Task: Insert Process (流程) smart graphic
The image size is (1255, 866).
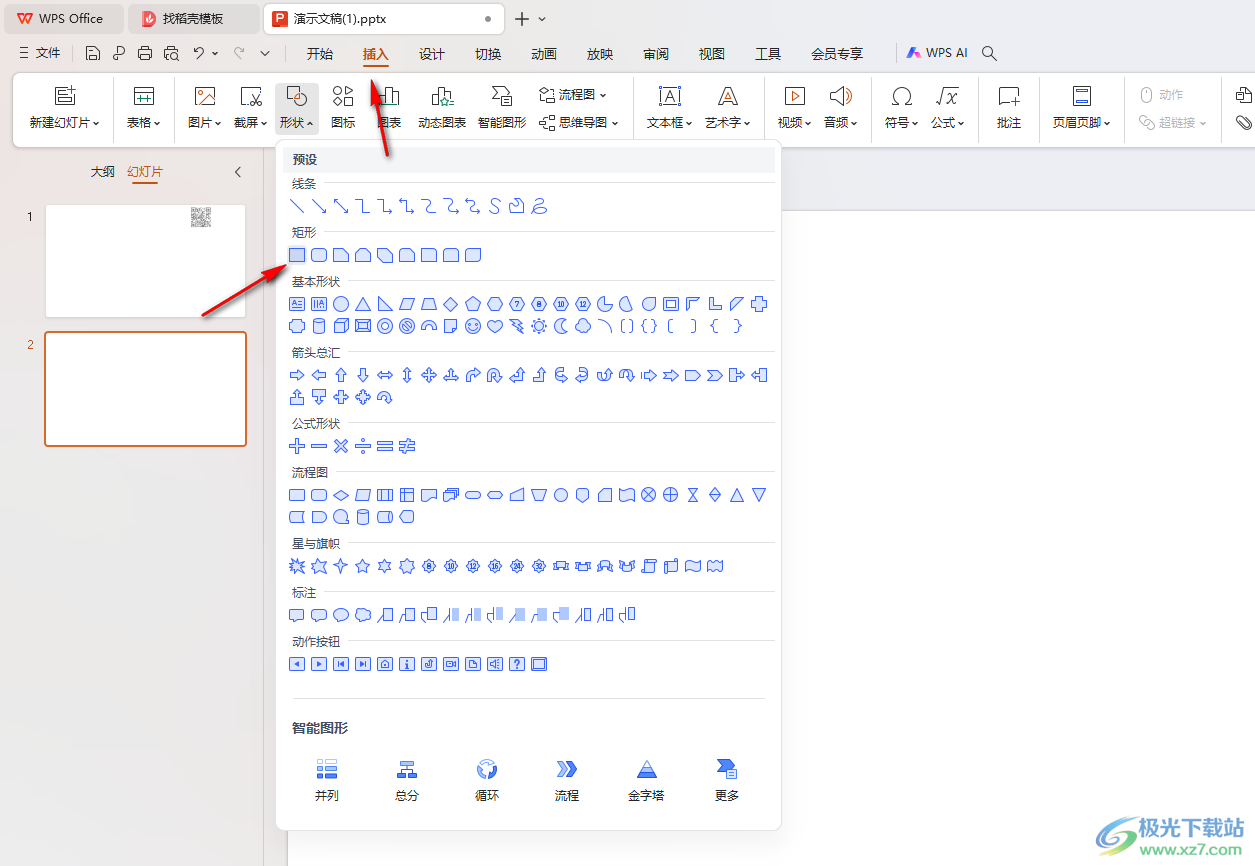Action: pos(567,781)
